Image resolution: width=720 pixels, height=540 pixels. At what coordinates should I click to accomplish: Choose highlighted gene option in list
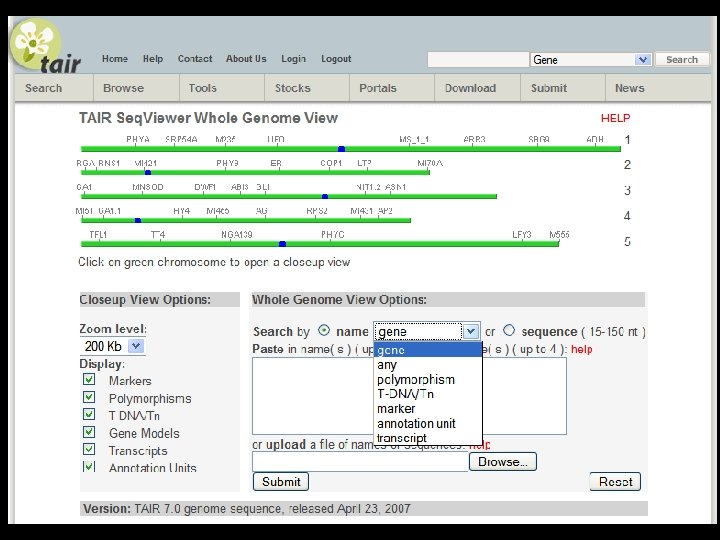[428, 350]
